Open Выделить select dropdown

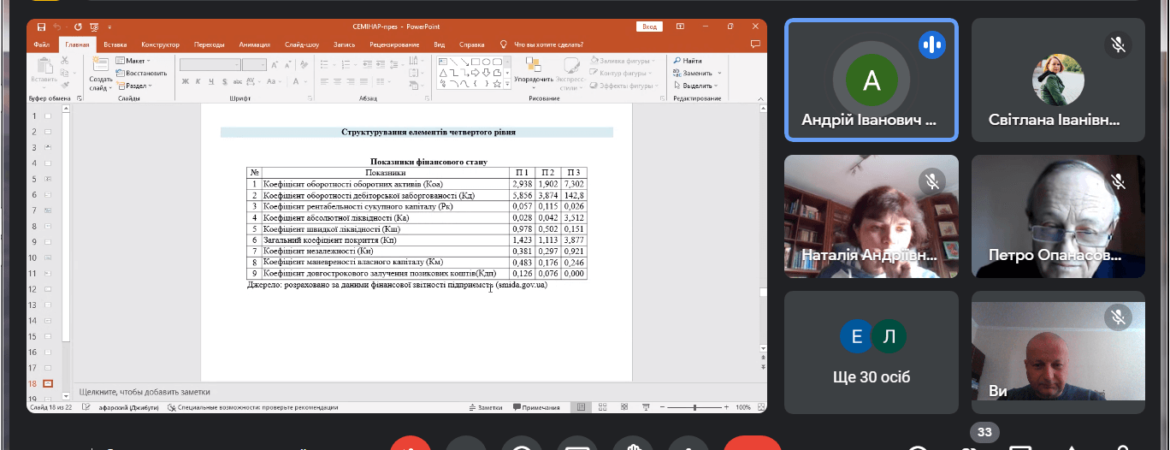(x=697, y=86)
